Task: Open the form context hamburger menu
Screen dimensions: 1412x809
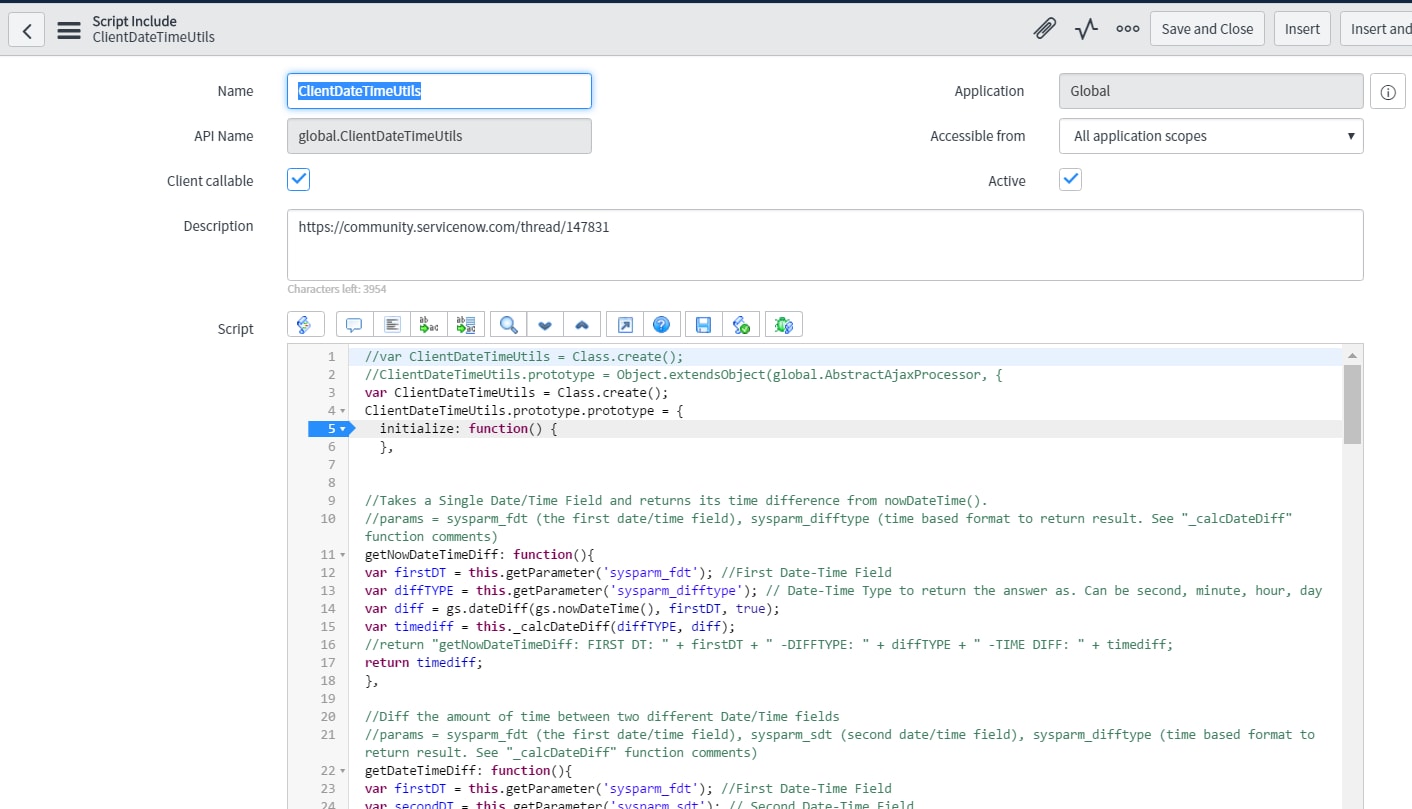Action: (69, 30)
